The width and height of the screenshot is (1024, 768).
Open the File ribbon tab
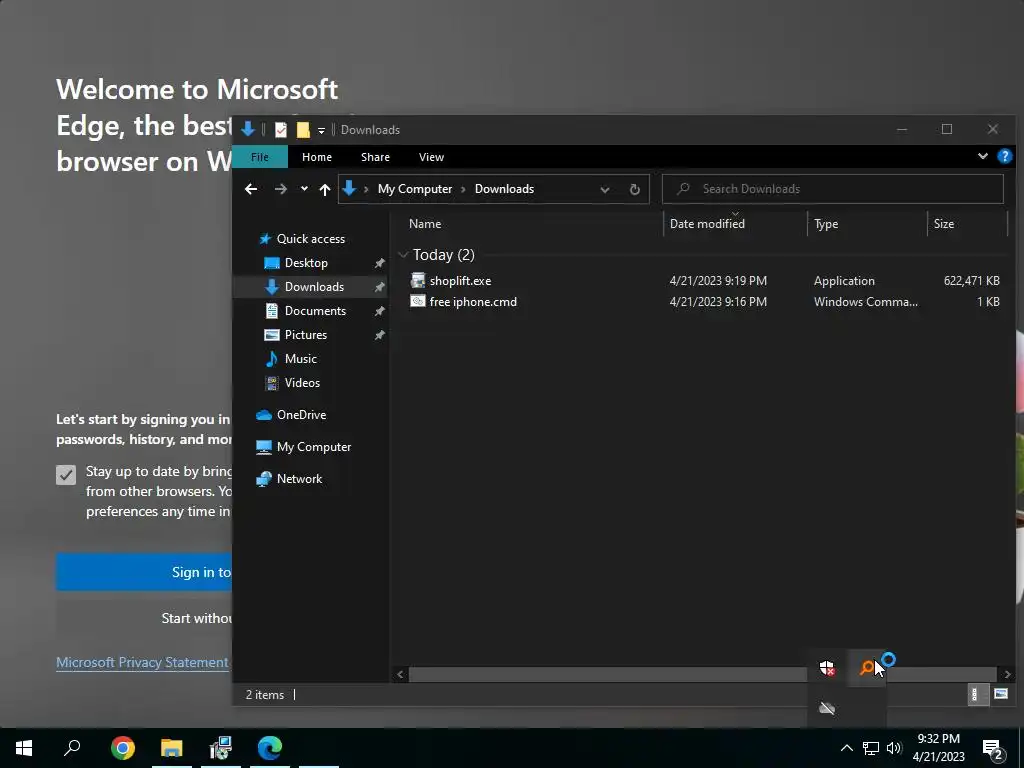tap(260, 157)
